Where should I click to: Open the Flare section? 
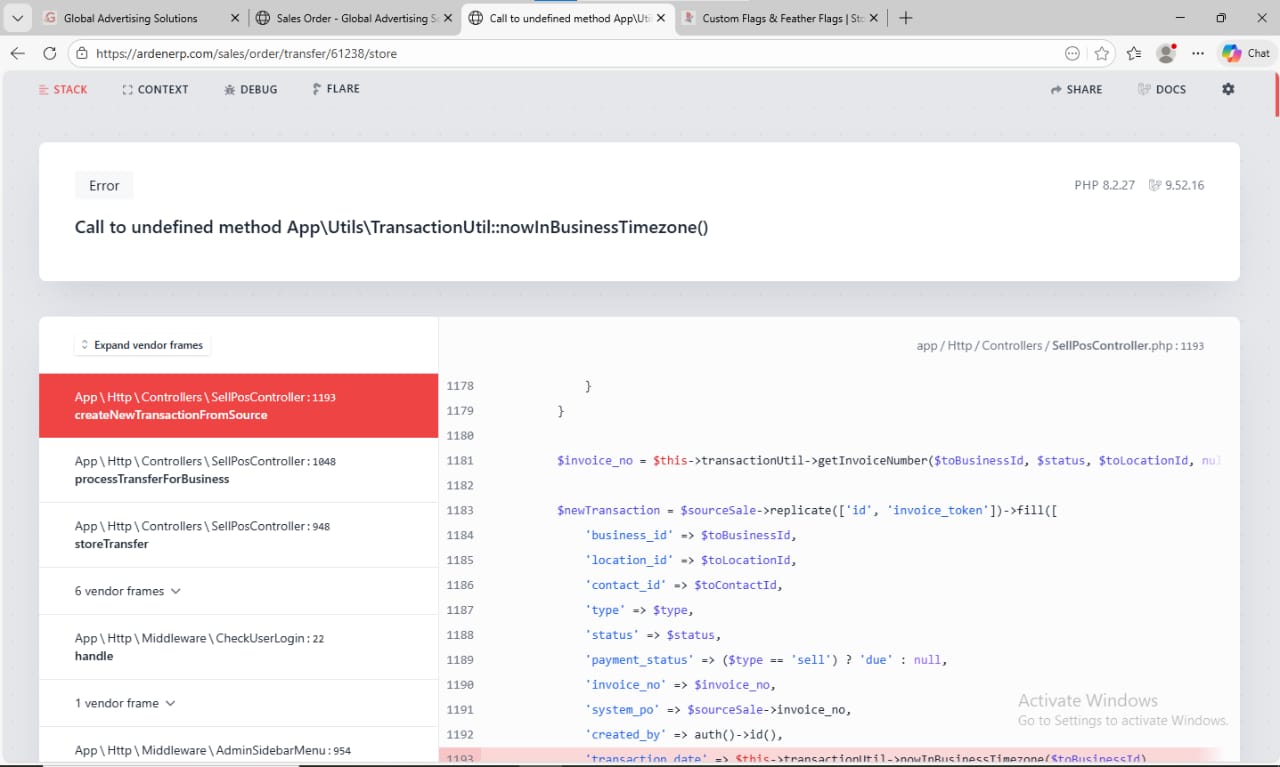pos(336,89)
